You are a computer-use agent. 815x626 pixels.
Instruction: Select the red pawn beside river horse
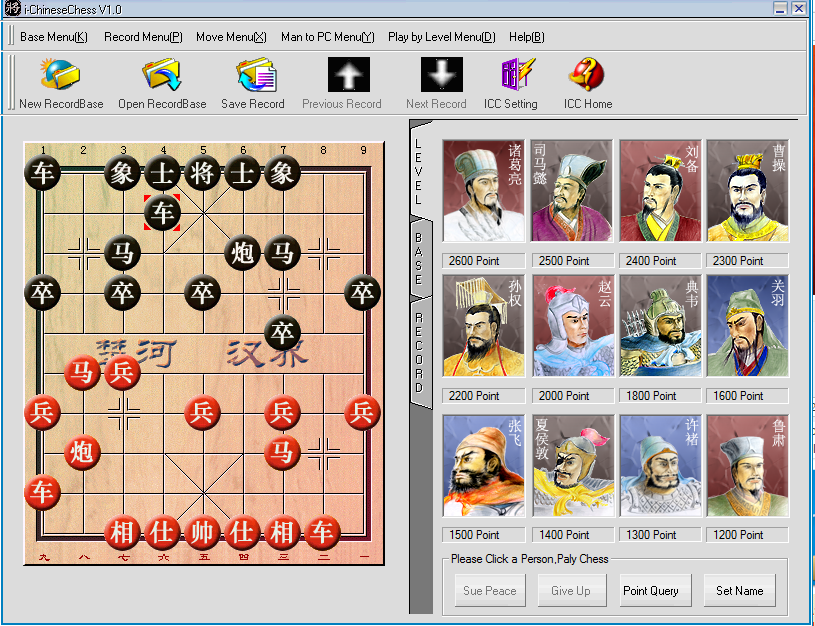[122, 372]
